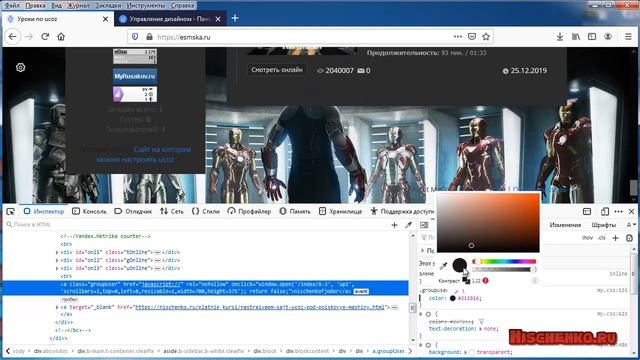This screenshot has height=360, width=640.
Task: Click the Смотреть онлайн button
Action: (277, 70)
